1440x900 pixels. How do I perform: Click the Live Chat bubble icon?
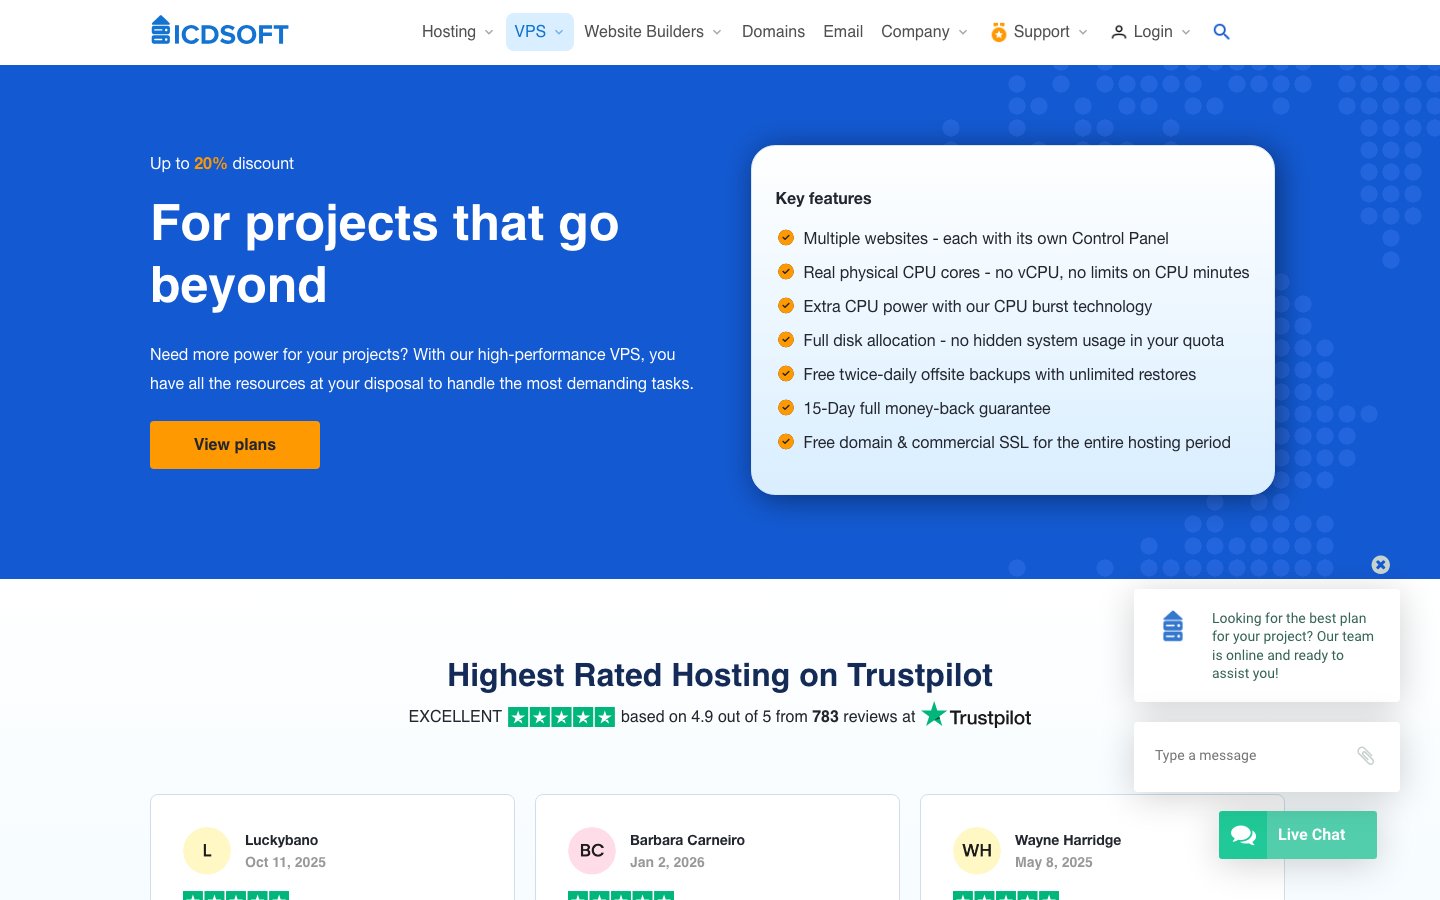(1243, 835)
